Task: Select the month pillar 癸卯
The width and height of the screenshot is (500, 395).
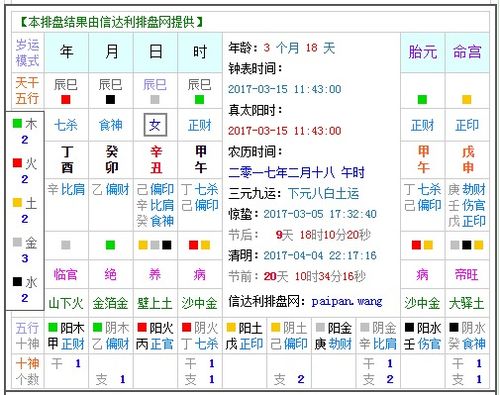Action: tap(111, 159)
